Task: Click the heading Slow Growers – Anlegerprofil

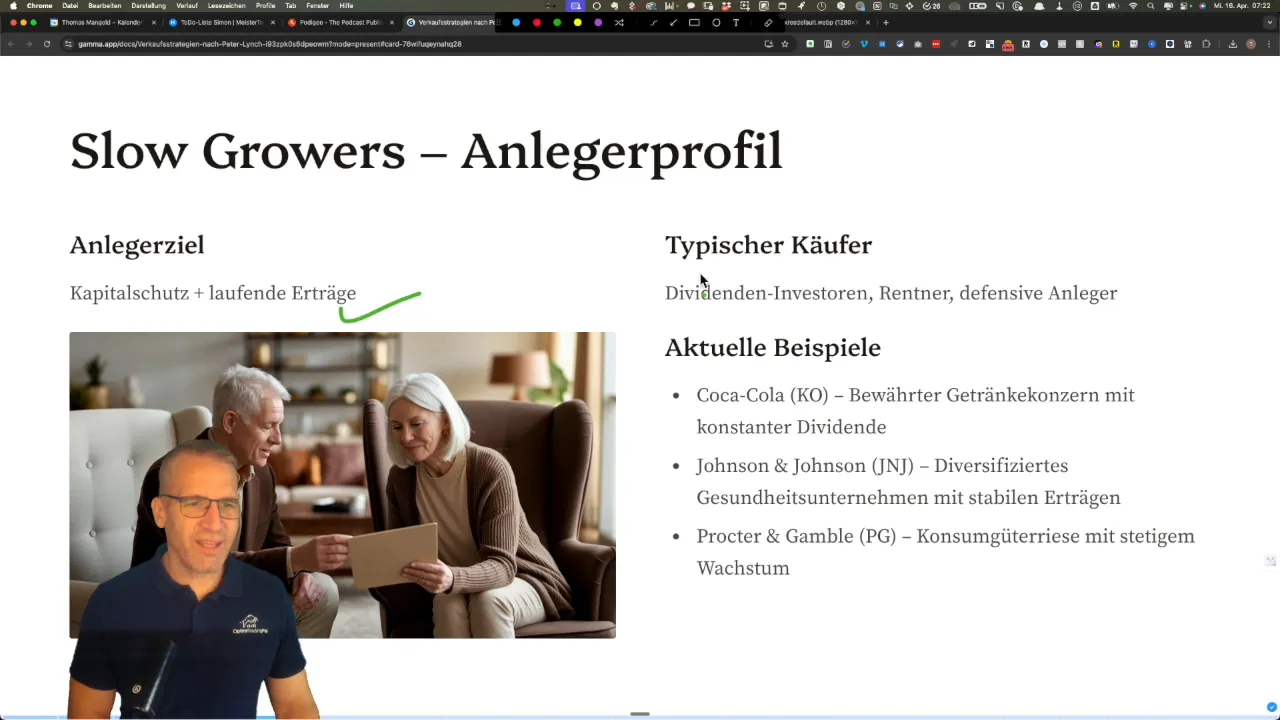Action: pyautogui.click(x=426, y=153)
